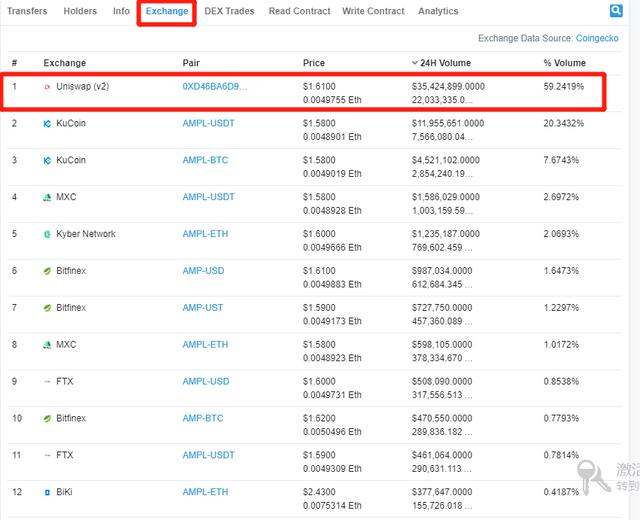Open KuCoin AMPL-BTC pair link
The height and width of the screenshot is (520, 640).
[x=205, y=160]
